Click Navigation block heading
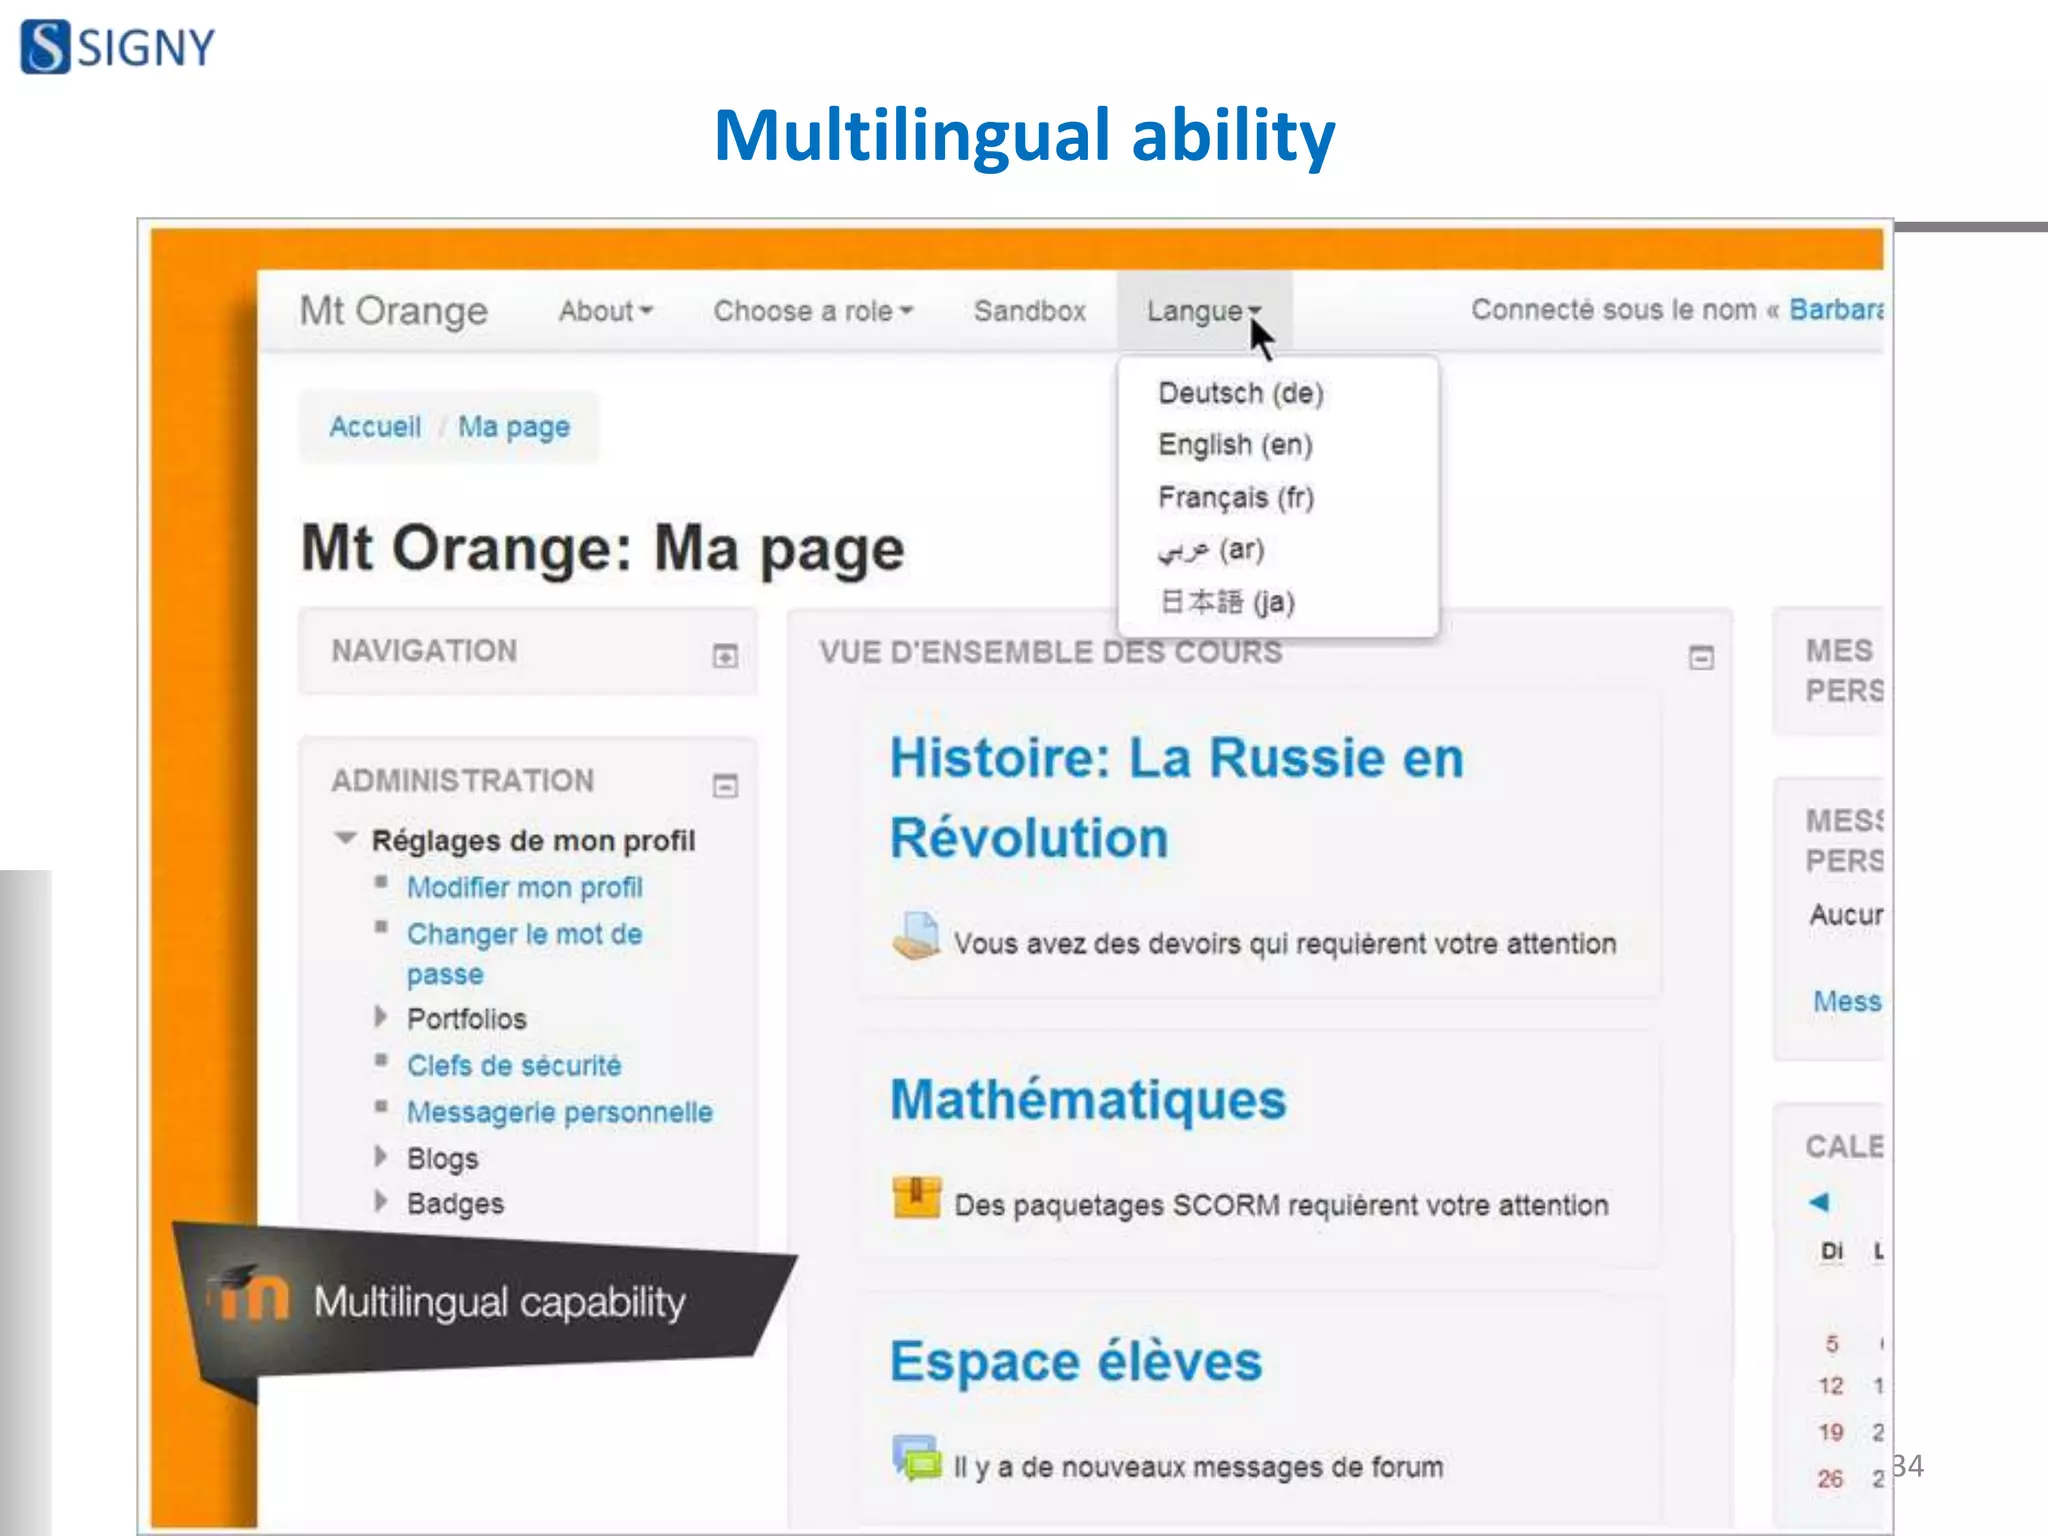This screenshot has width=2048, height=1536. click(424, 651)
